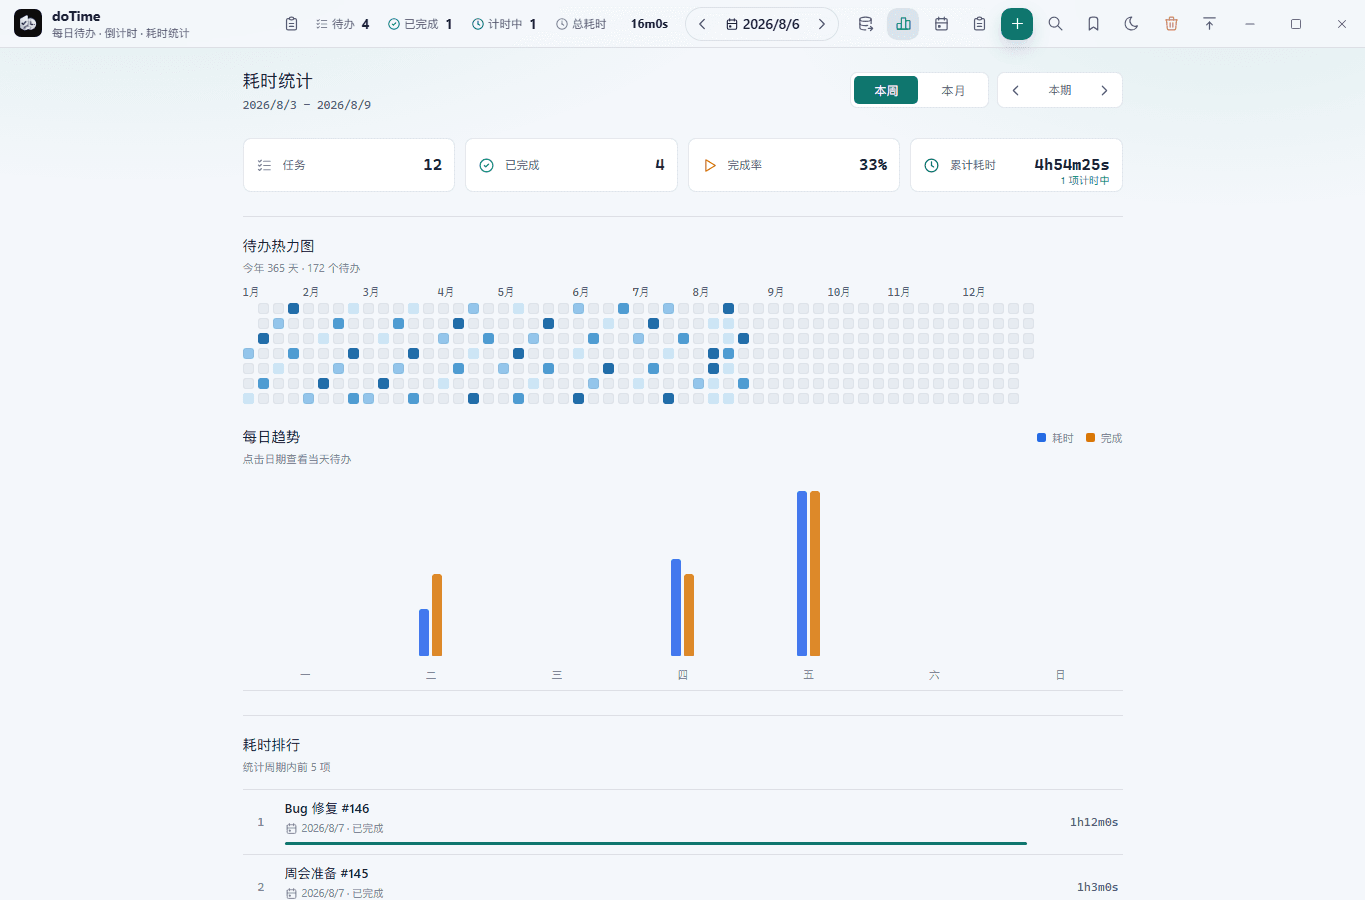Click the doTime app logo icon
Image resolution: width=1365 pixels, height=900 pixels.
point(28,23)
